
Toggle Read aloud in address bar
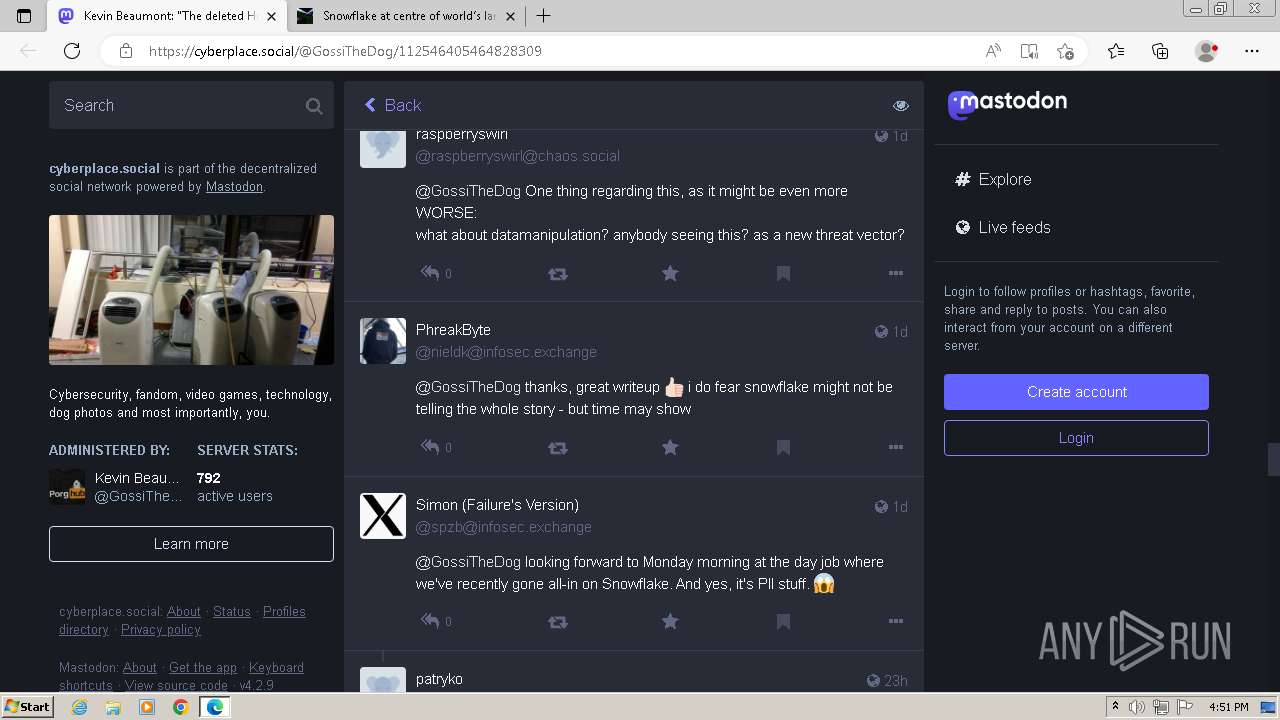coord(993,51)
